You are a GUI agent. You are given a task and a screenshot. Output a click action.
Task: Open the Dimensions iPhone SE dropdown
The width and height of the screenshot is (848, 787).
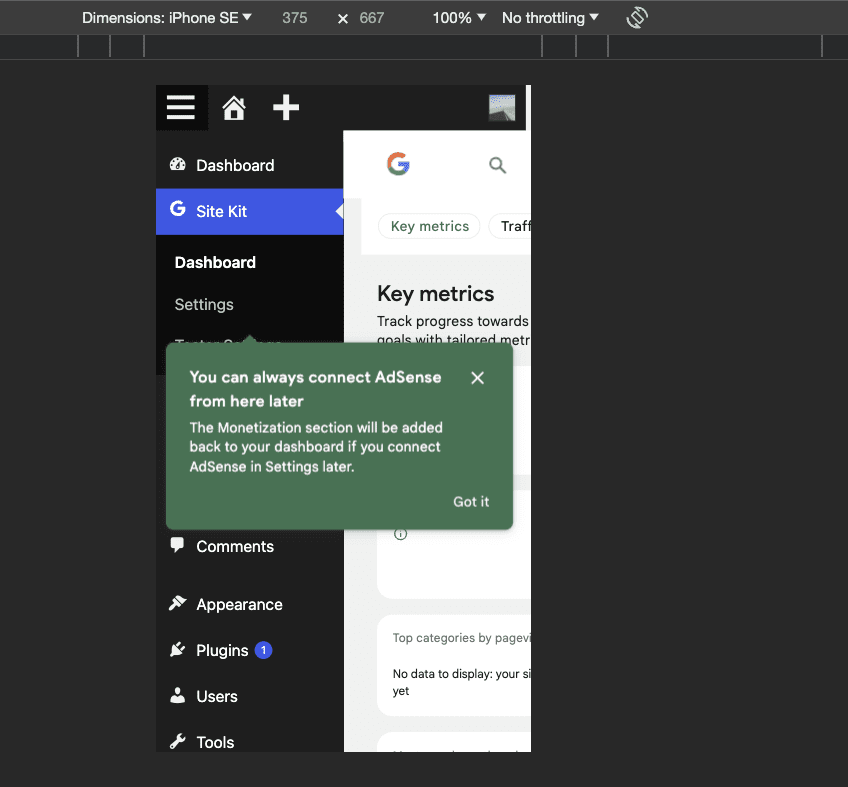[x=166, y=17]
